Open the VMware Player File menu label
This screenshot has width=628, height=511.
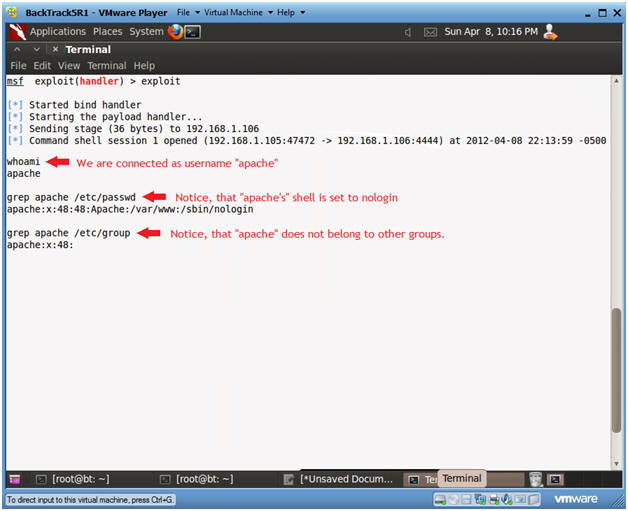tap(183, 12)
